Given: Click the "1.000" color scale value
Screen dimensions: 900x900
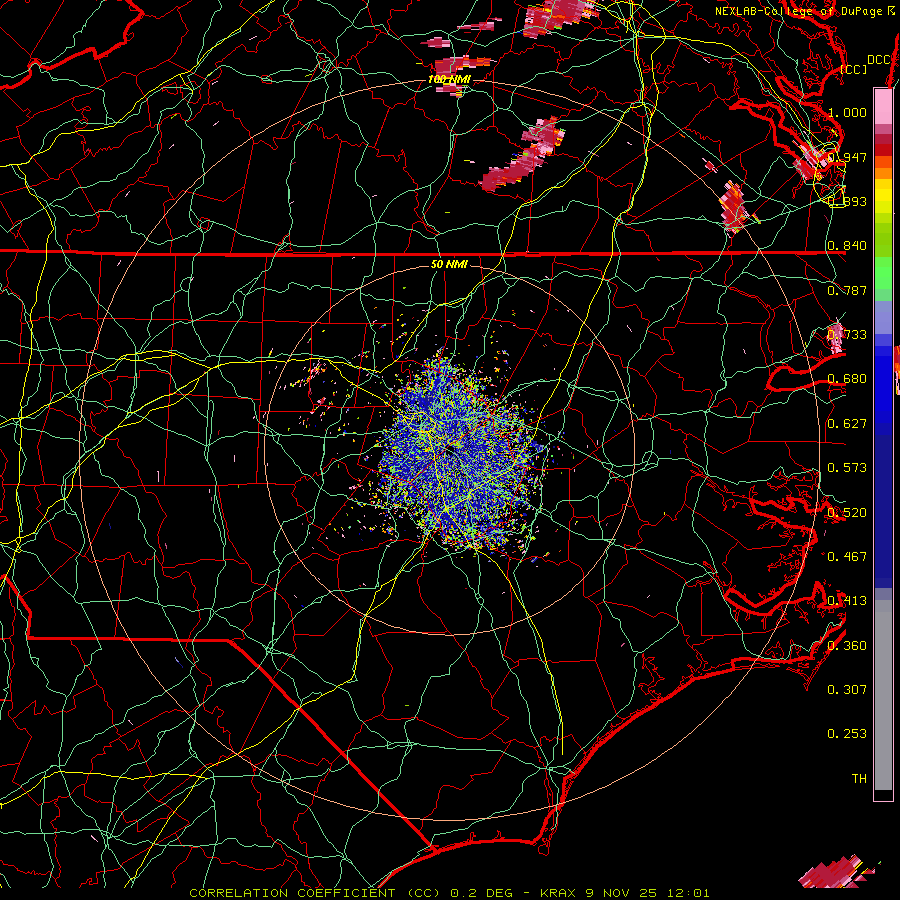Looking at the screenshot, I should coord(847,112).
